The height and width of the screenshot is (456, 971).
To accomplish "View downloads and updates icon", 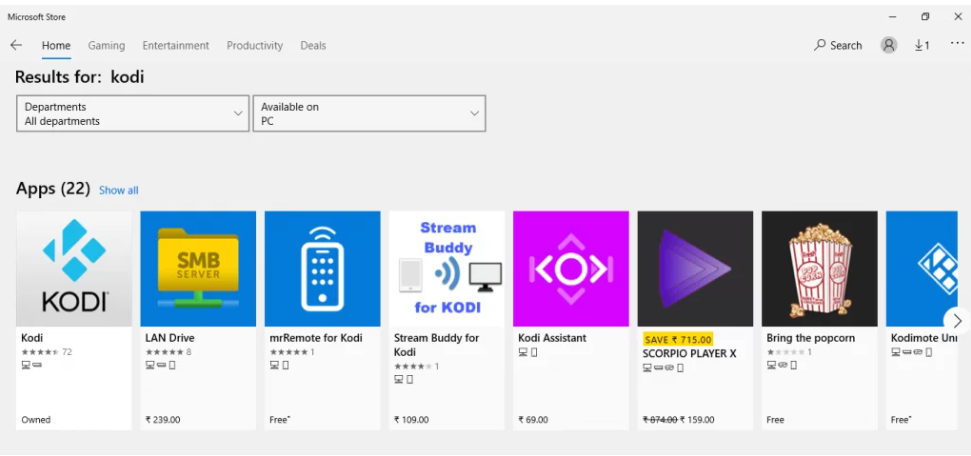I will [922, 45].
